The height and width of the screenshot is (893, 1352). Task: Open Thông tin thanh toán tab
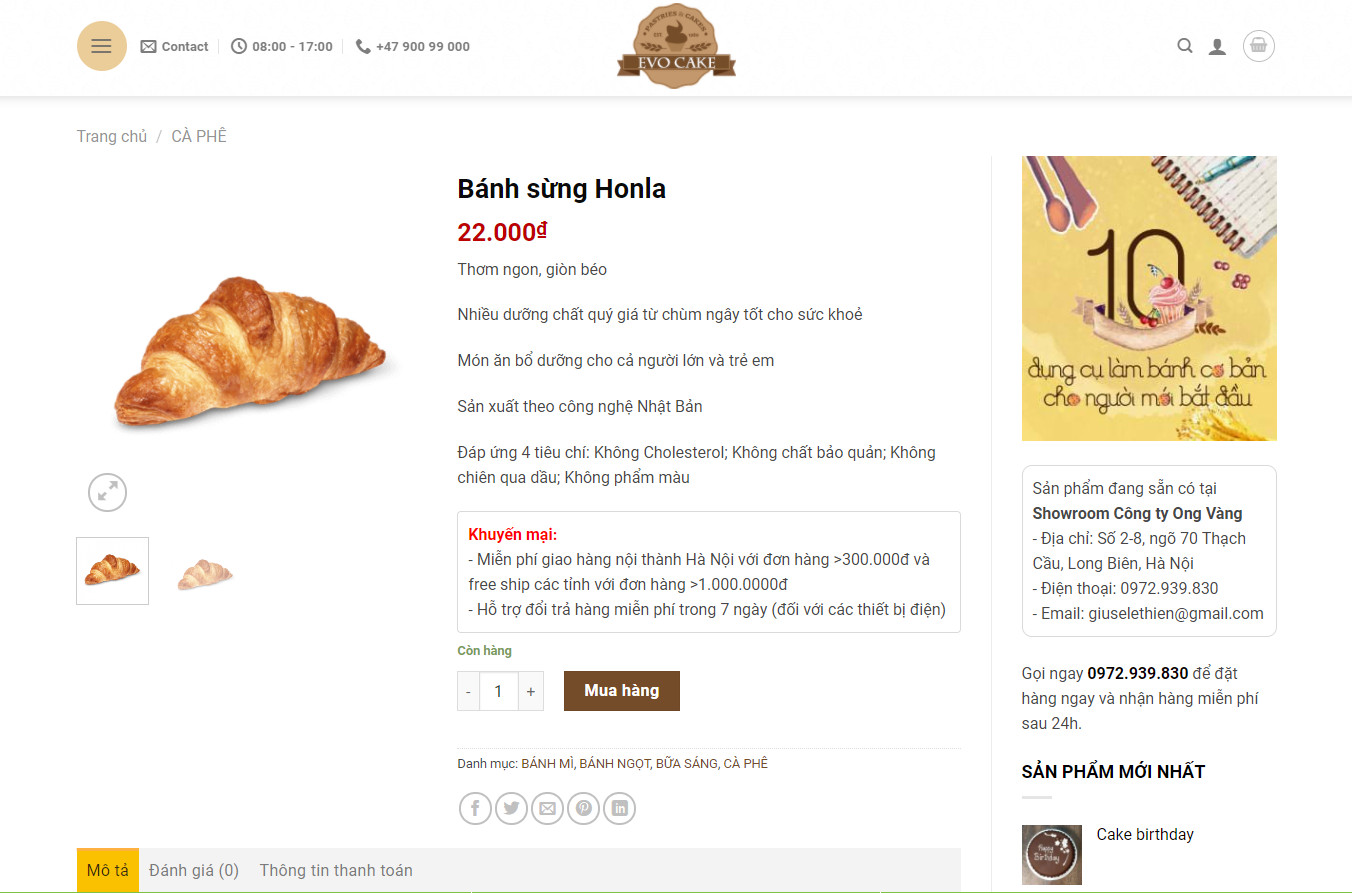tap(336, 870)
